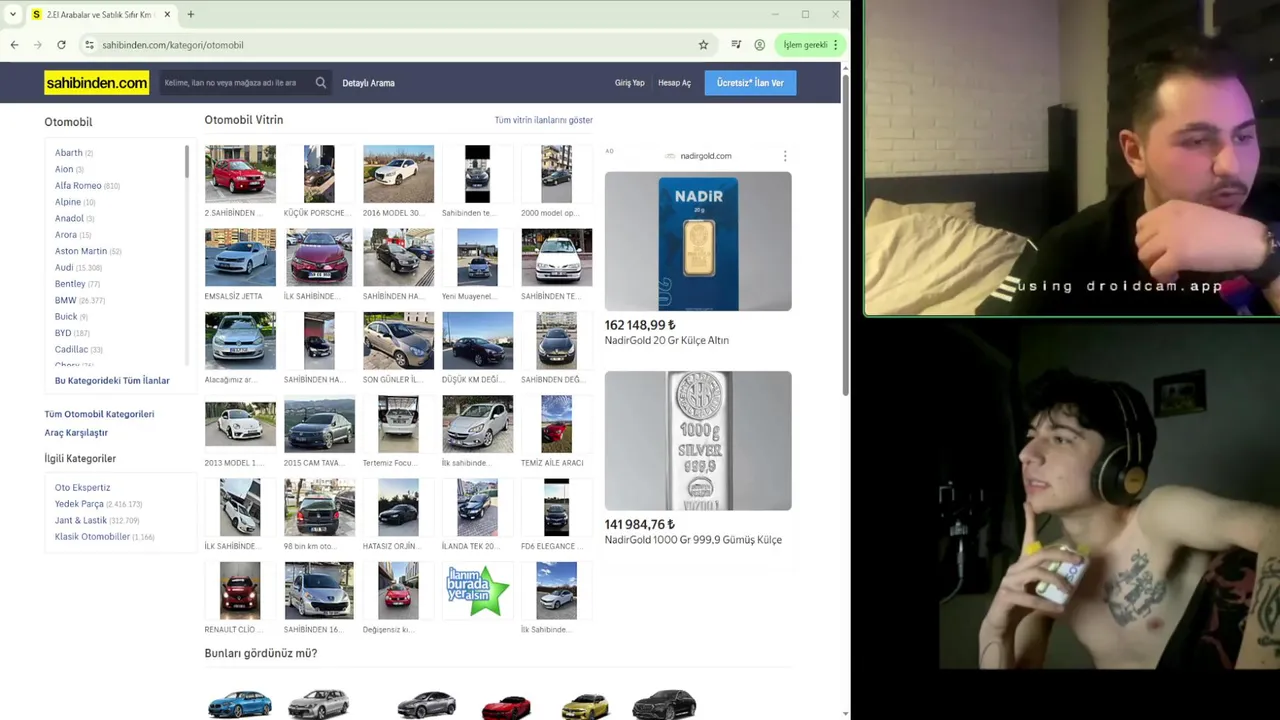Click Giriş Yap
The image size is (1280, 720).
[x=629, y=83]
